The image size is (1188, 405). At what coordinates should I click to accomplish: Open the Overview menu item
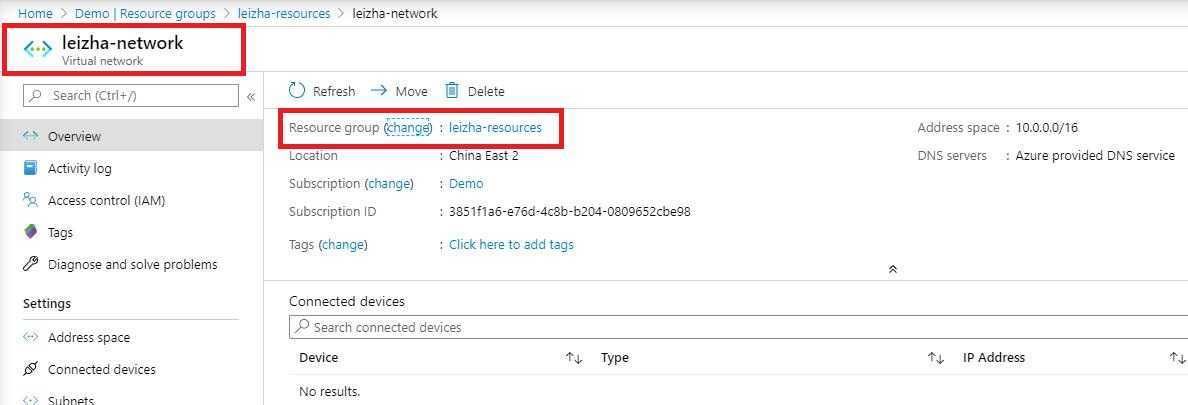point(131,136)
